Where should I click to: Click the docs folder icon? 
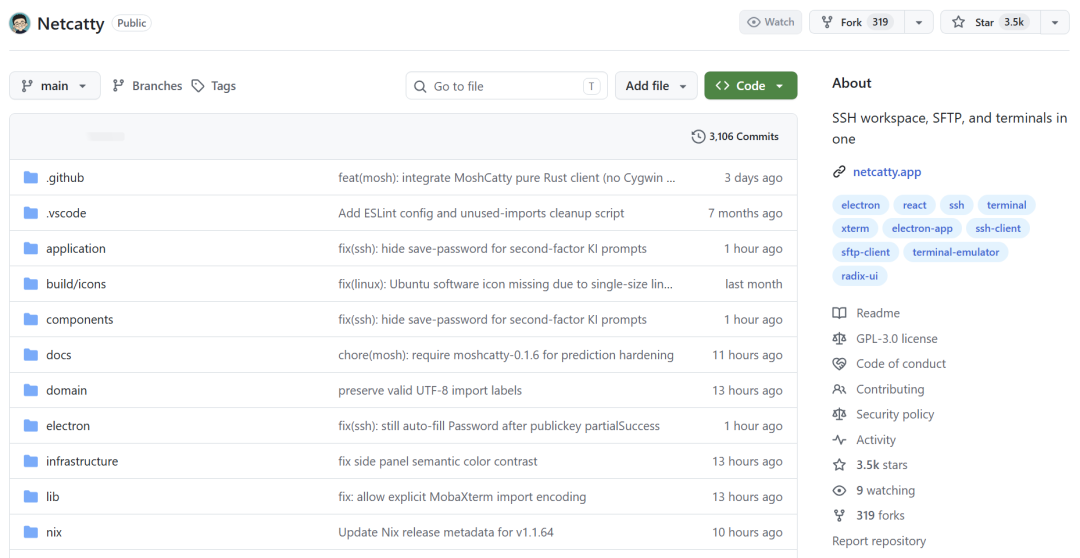pos(30,355)
